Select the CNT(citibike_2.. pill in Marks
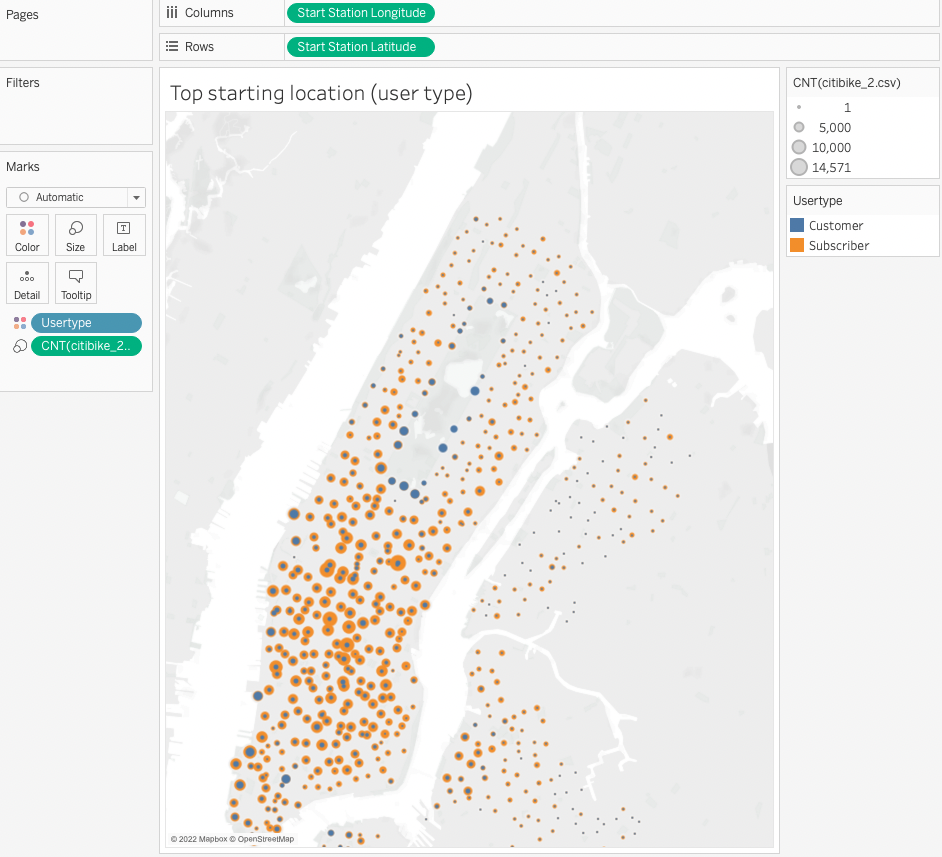The image size is (942, 857). [87, 346]
